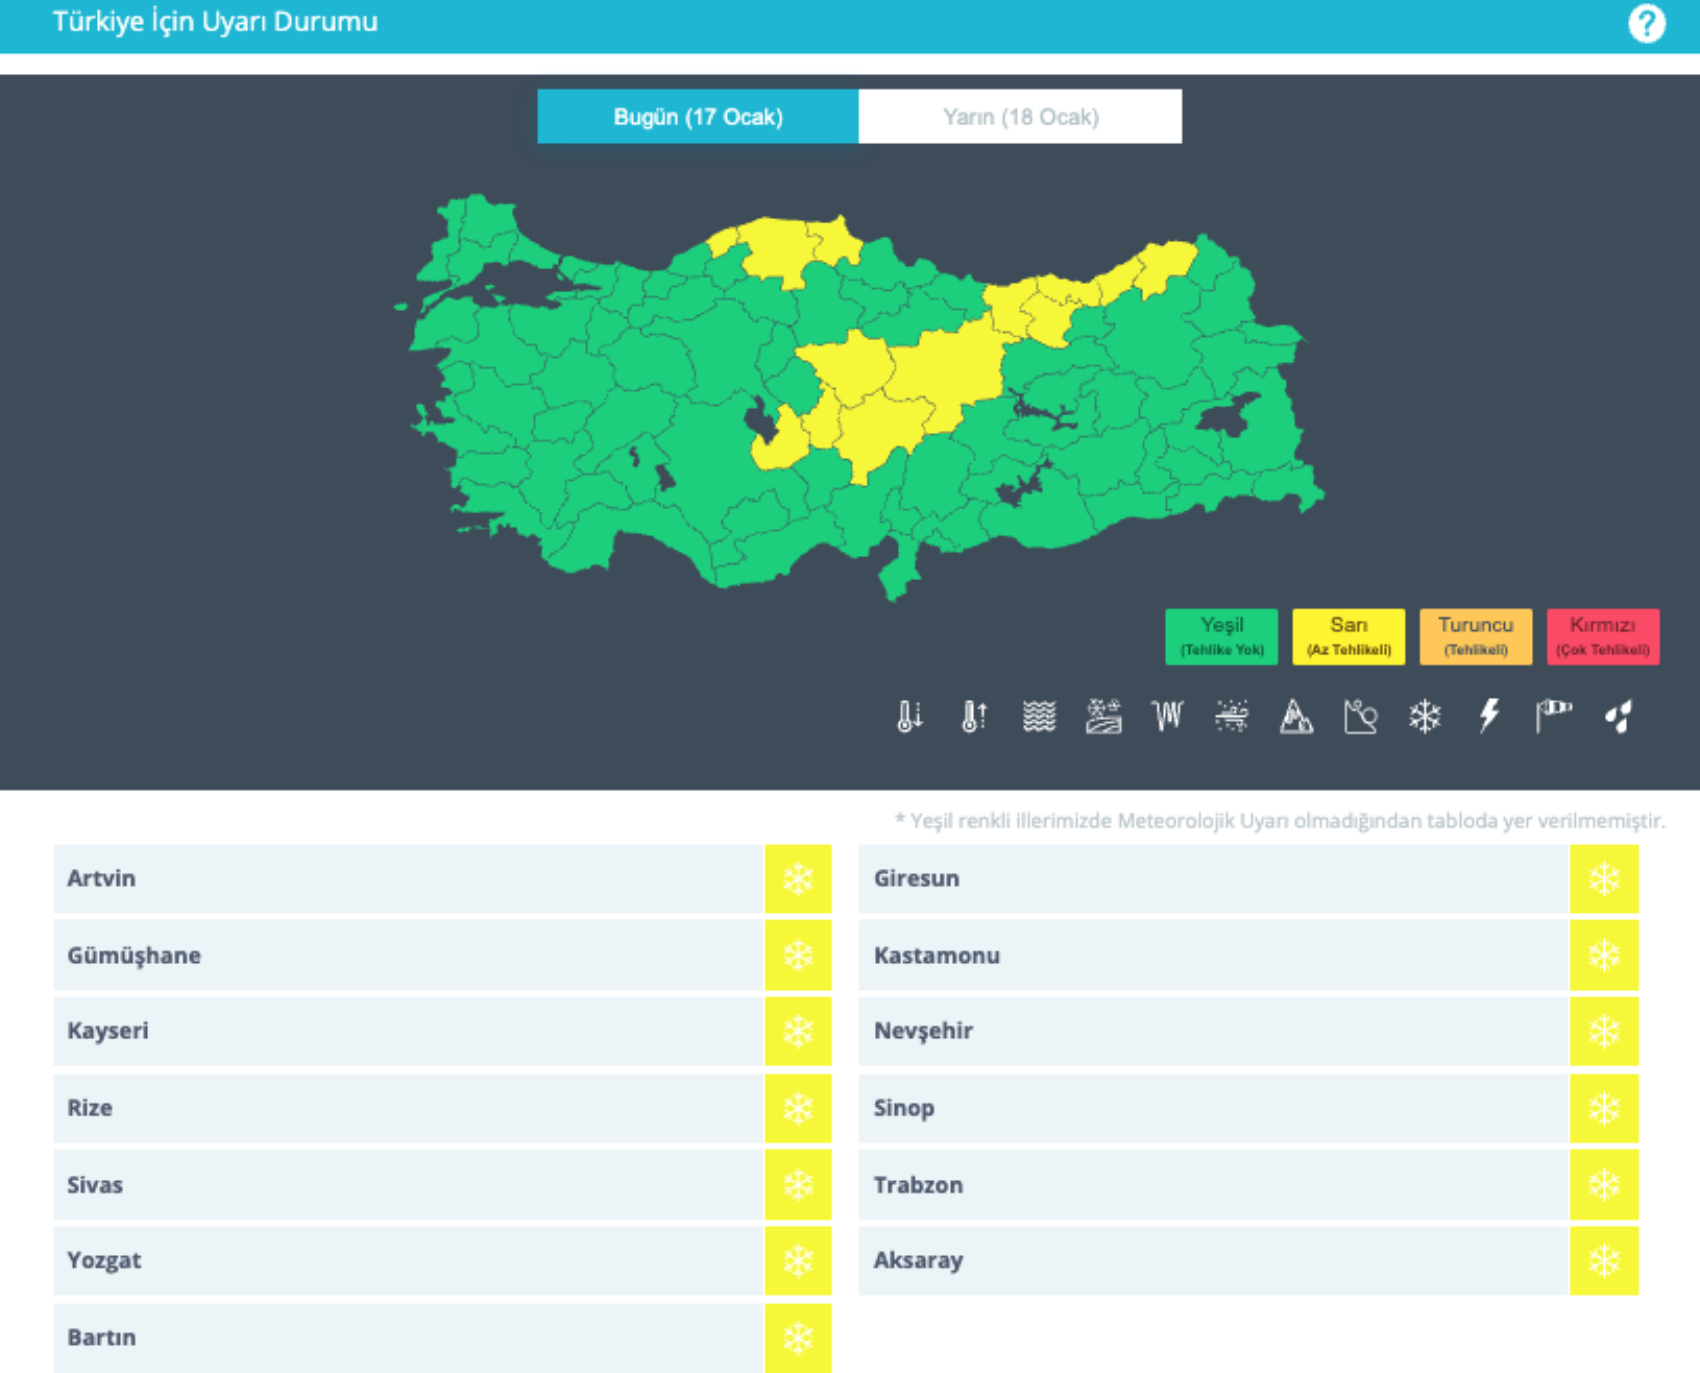1700x1373 pixels.
Task: Select the windsock wind warning icon
Action: pos(1553,716)
